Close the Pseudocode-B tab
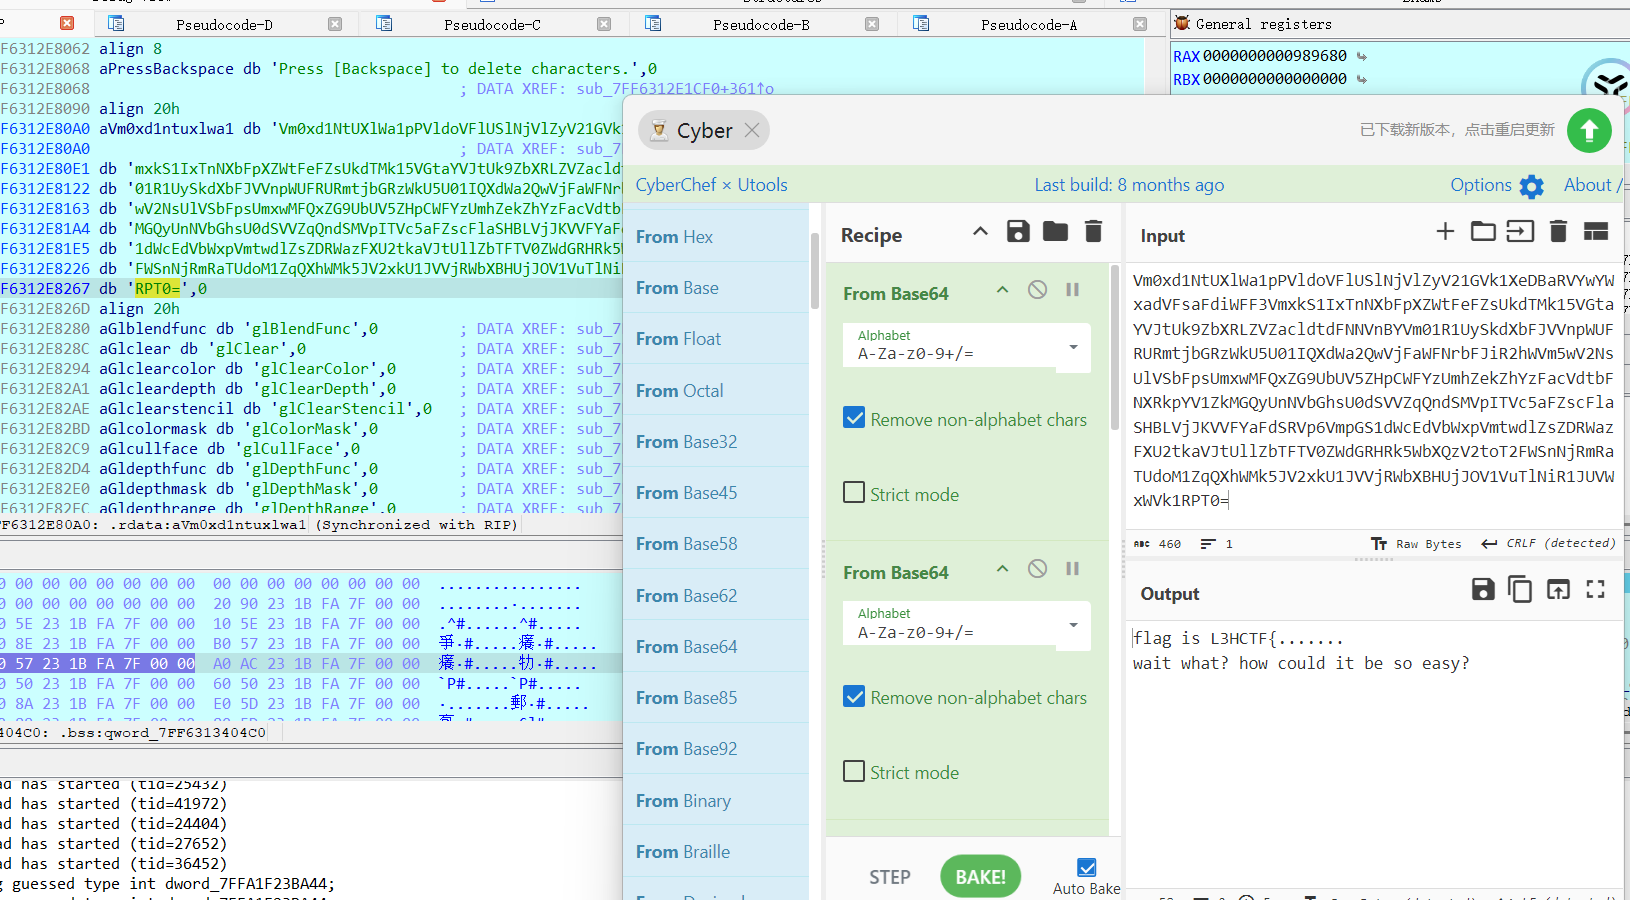The image size is (1630, 900). point(872,24)
